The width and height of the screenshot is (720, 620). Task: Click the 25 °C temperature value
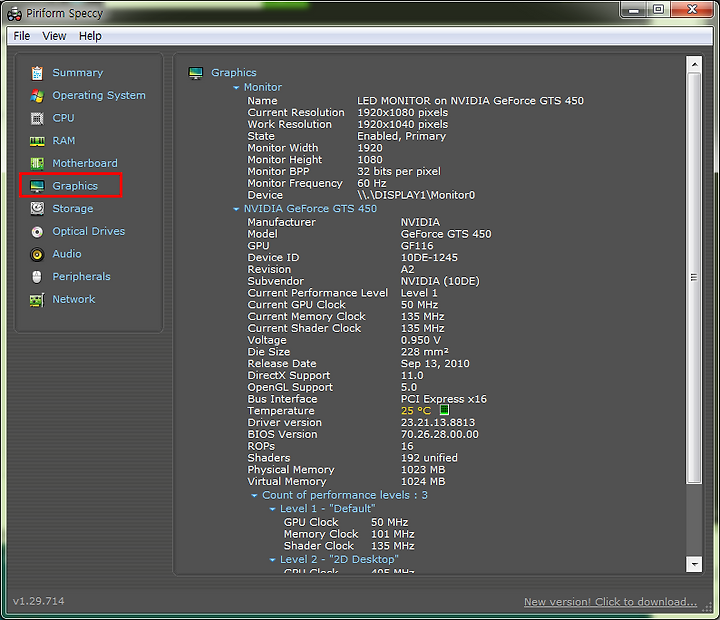click(416, 411)
